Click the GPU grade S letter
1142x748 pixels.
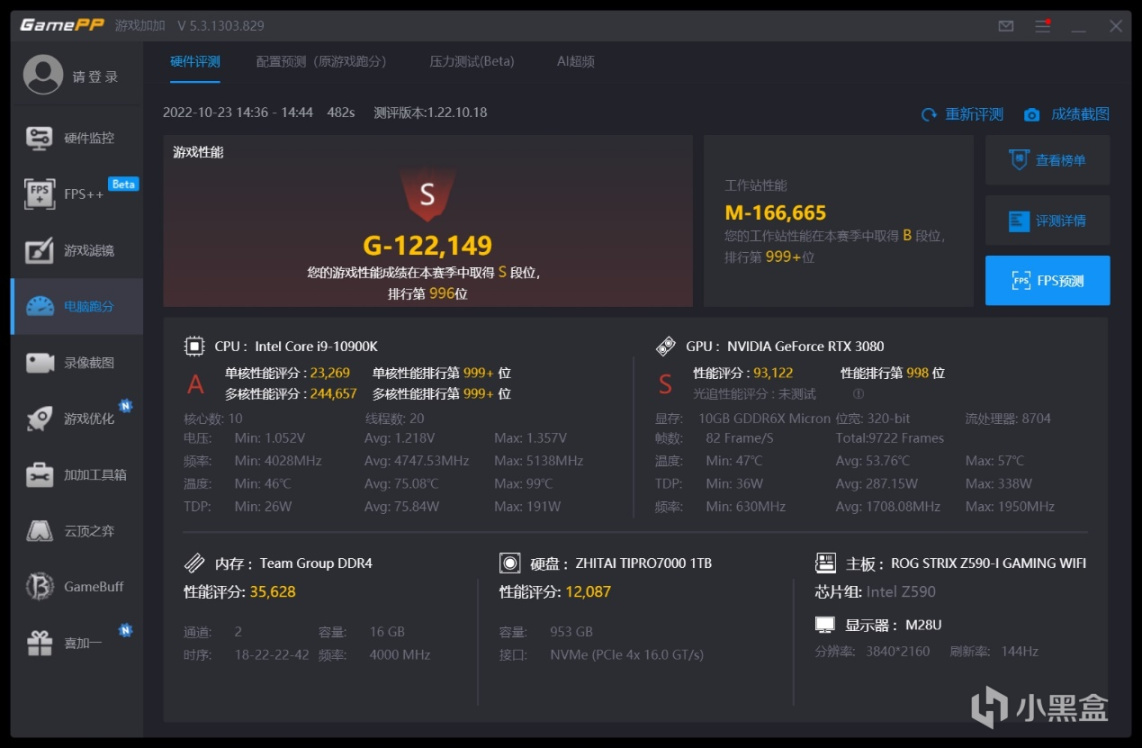665,384
